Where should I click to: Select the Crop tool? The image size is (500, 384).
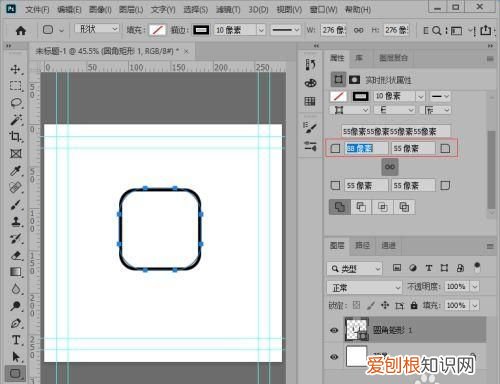click(15, 136)
